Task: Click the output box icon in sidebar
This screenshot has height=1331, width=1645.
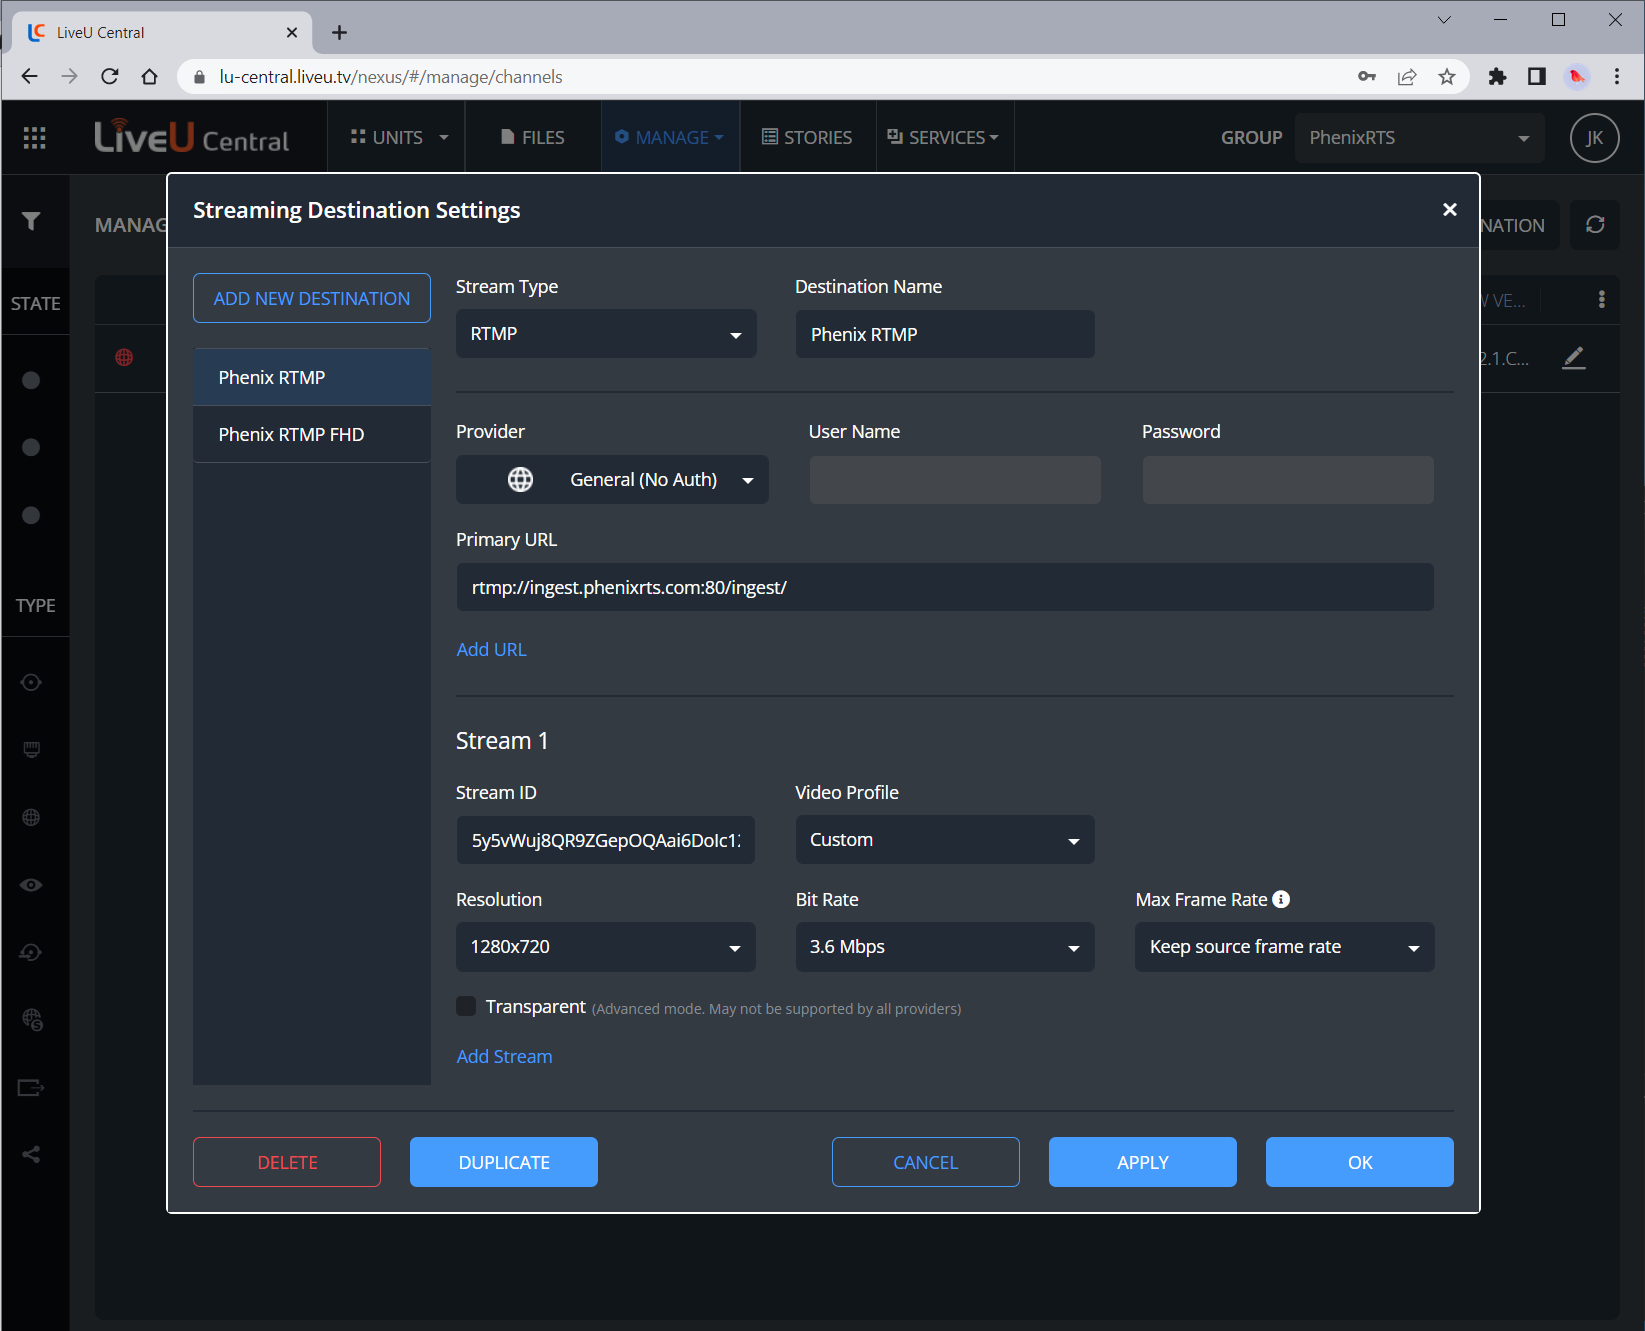Action: (x=31, y=1087)
